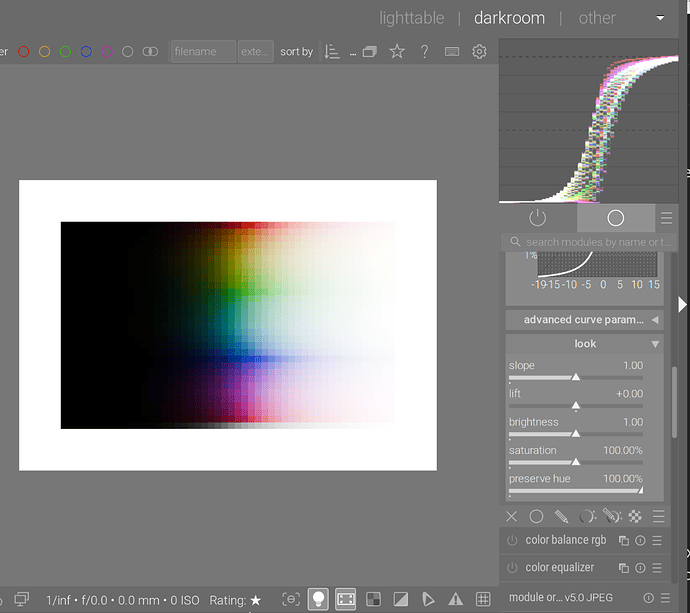Open the view switcher dropdown arrow

(660, 19)
